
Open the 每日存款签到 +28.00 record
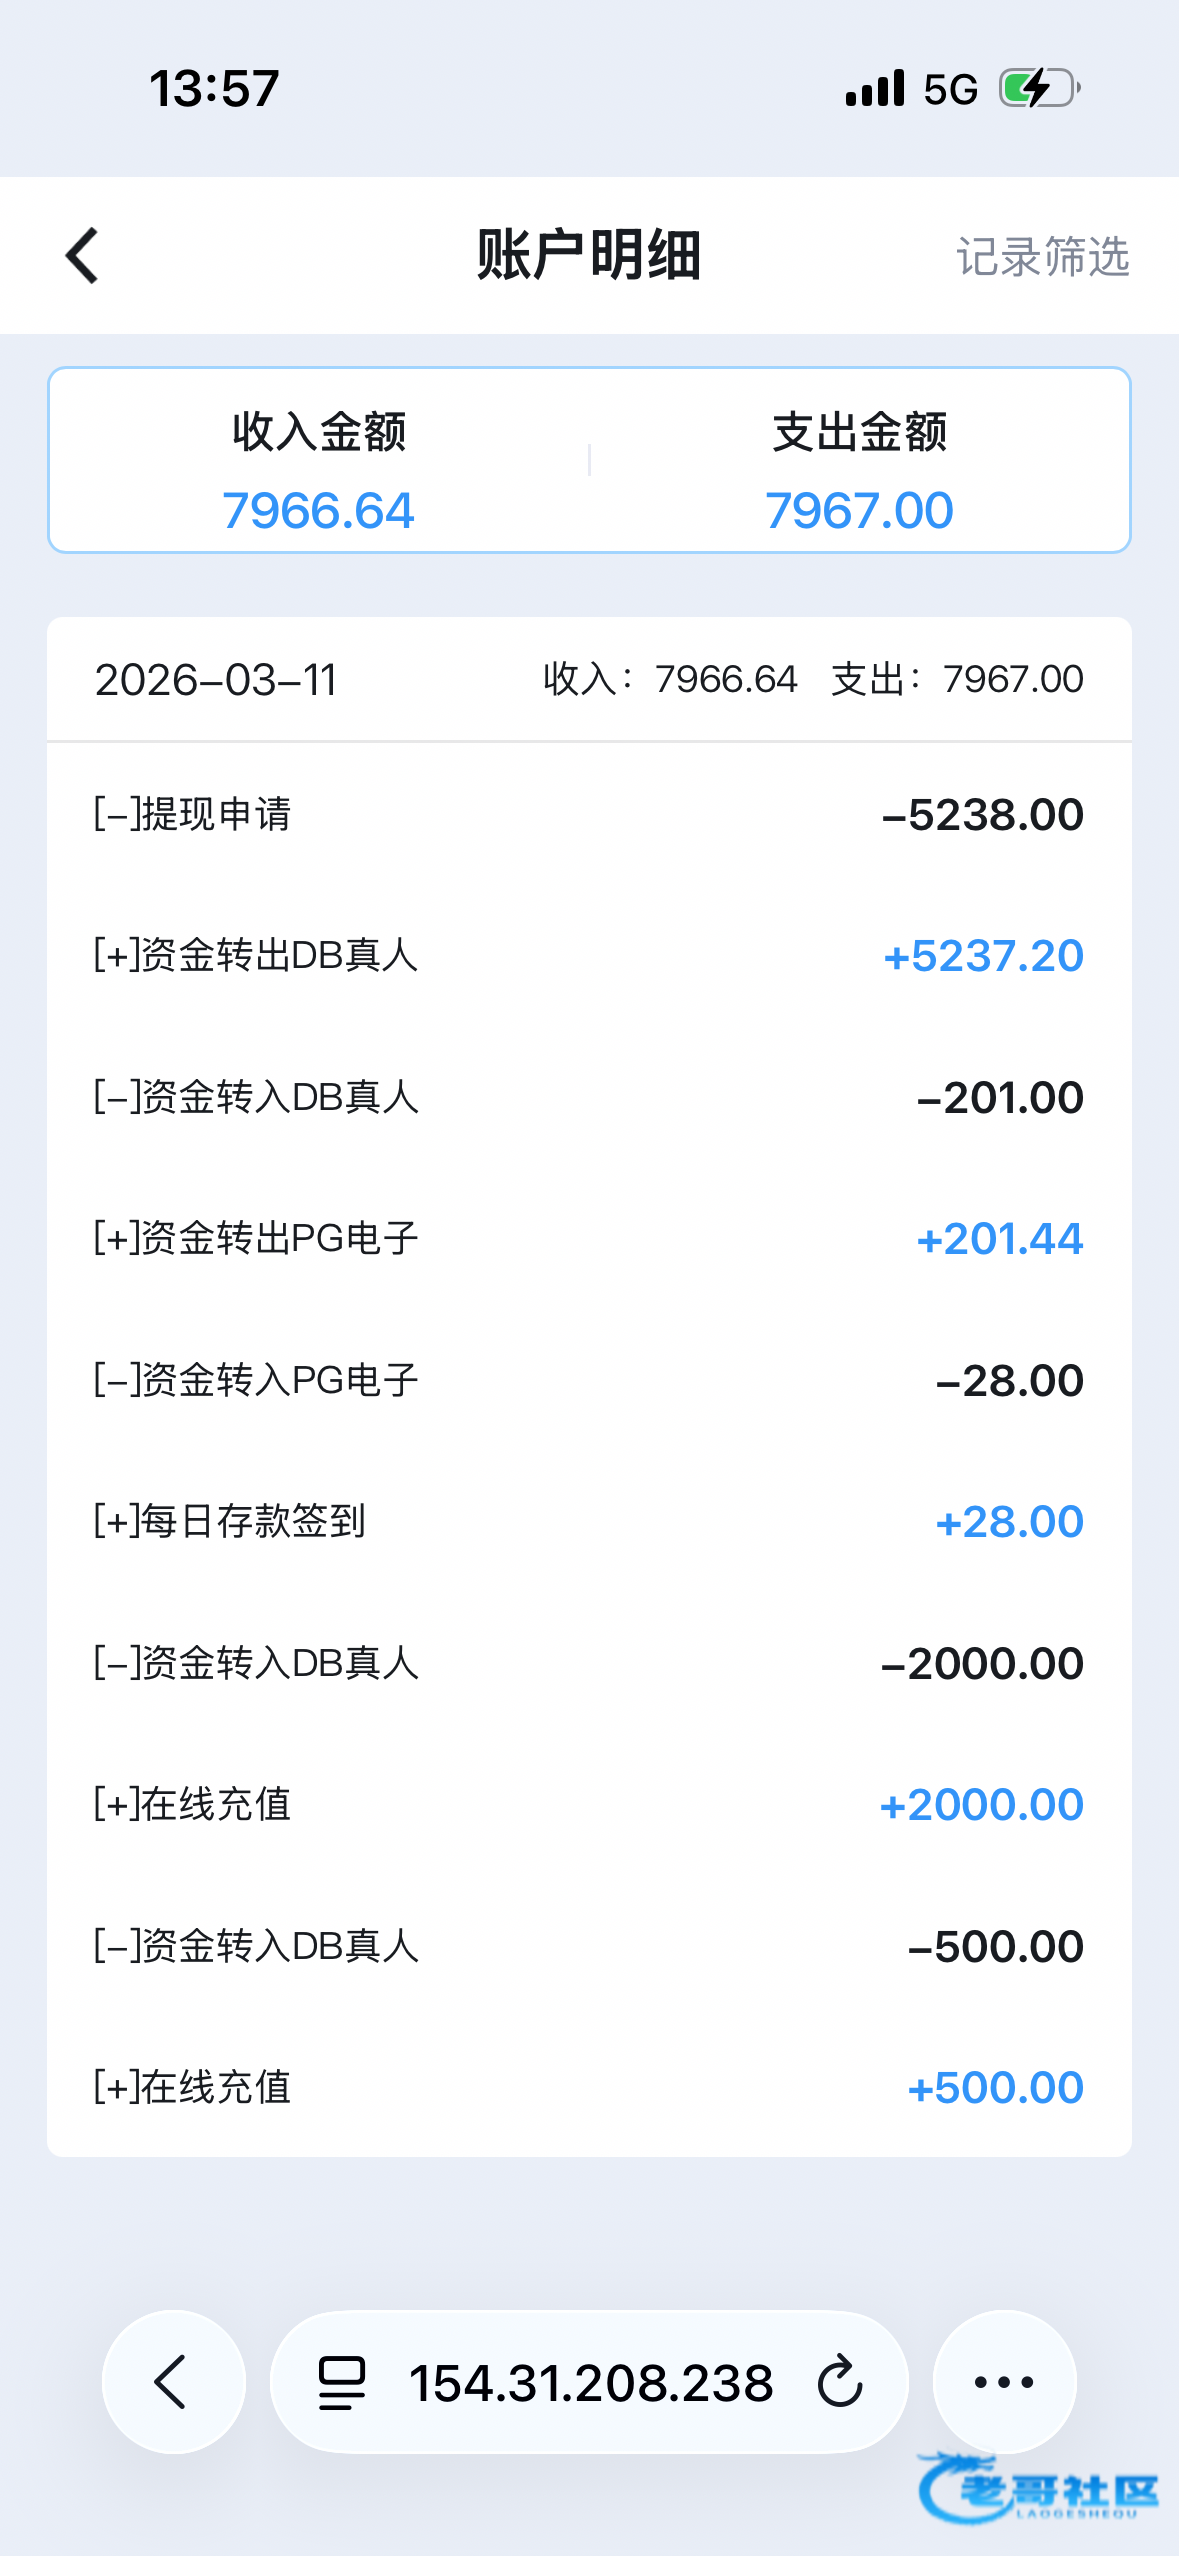click(589, 1522)
